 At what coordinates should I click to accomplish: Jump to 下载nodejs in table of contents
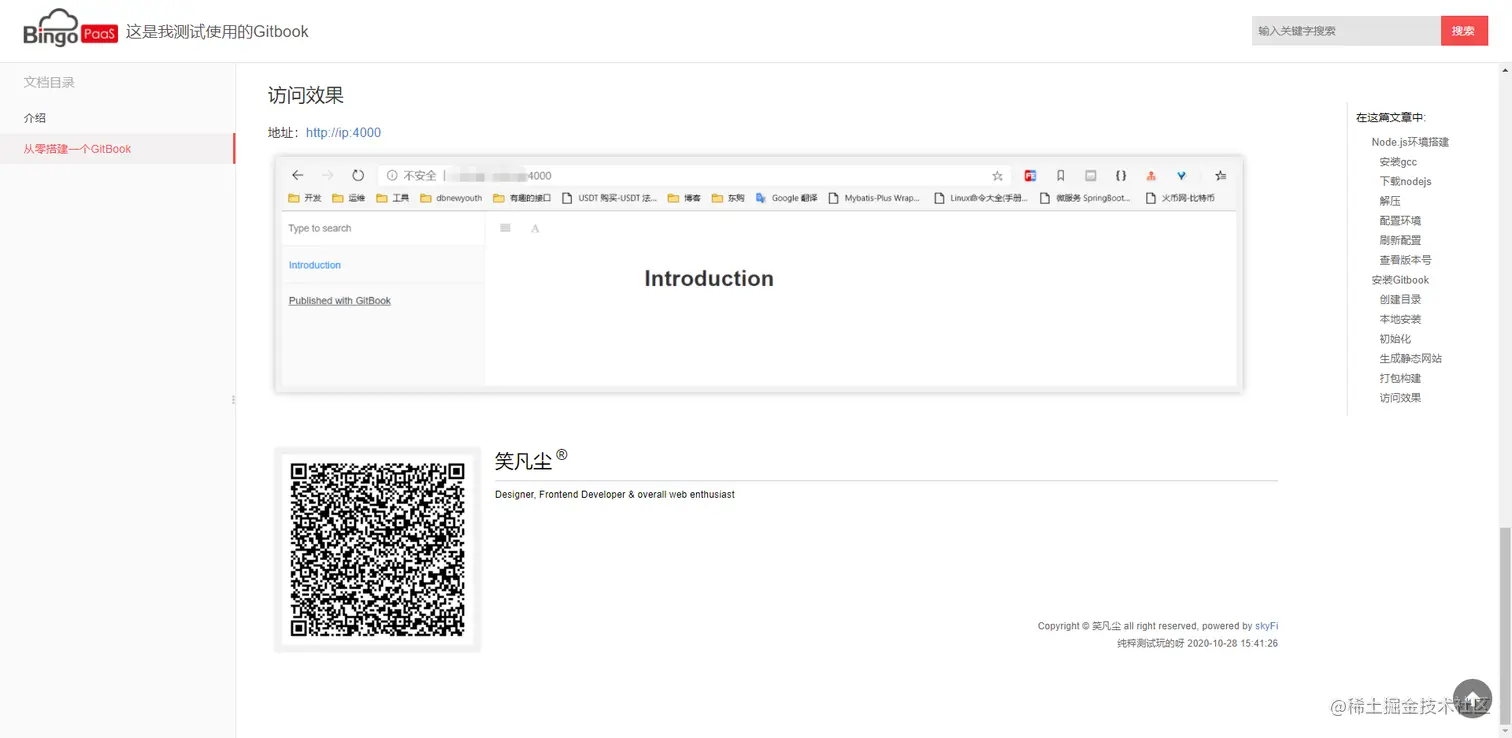point(1405,181)
